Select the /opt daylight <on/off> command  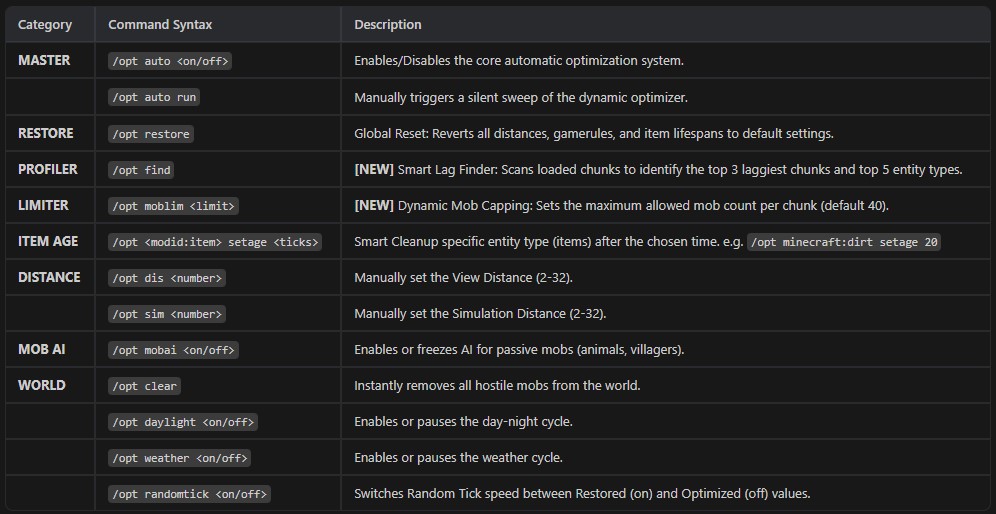(183, 422)
